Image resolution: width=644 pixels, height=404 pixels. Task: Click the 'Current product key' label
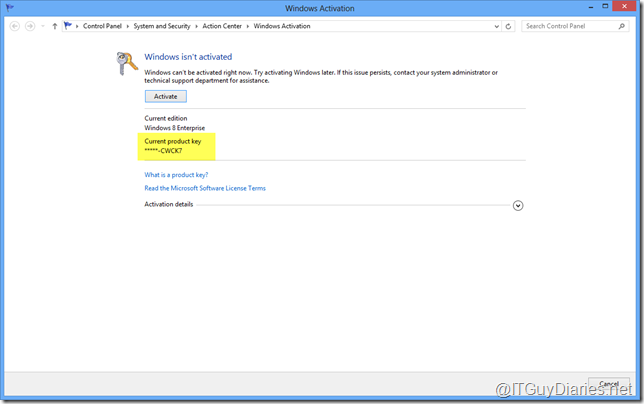(x=172, y=141)
